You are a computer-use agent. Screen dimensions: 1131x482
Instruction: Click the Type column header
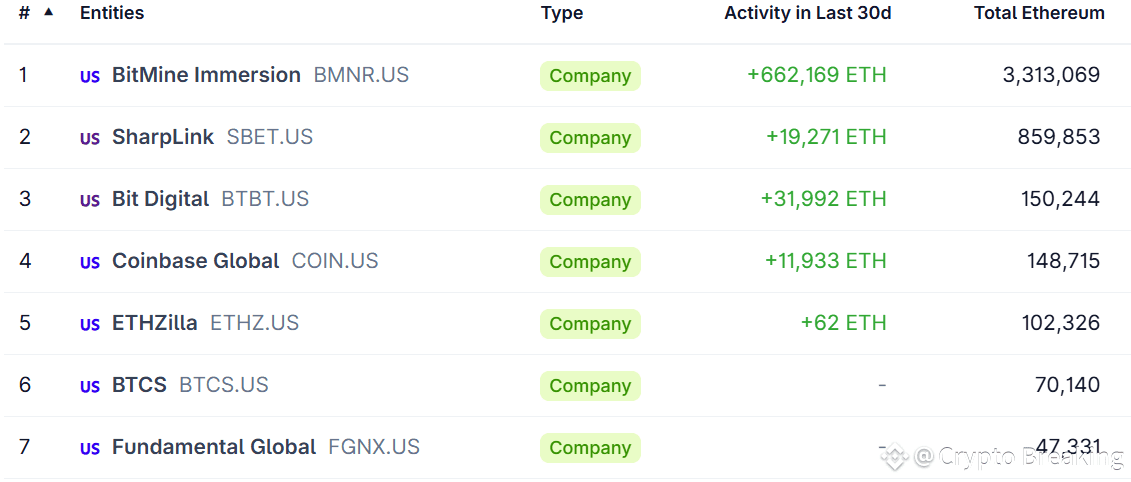[562, 13]
